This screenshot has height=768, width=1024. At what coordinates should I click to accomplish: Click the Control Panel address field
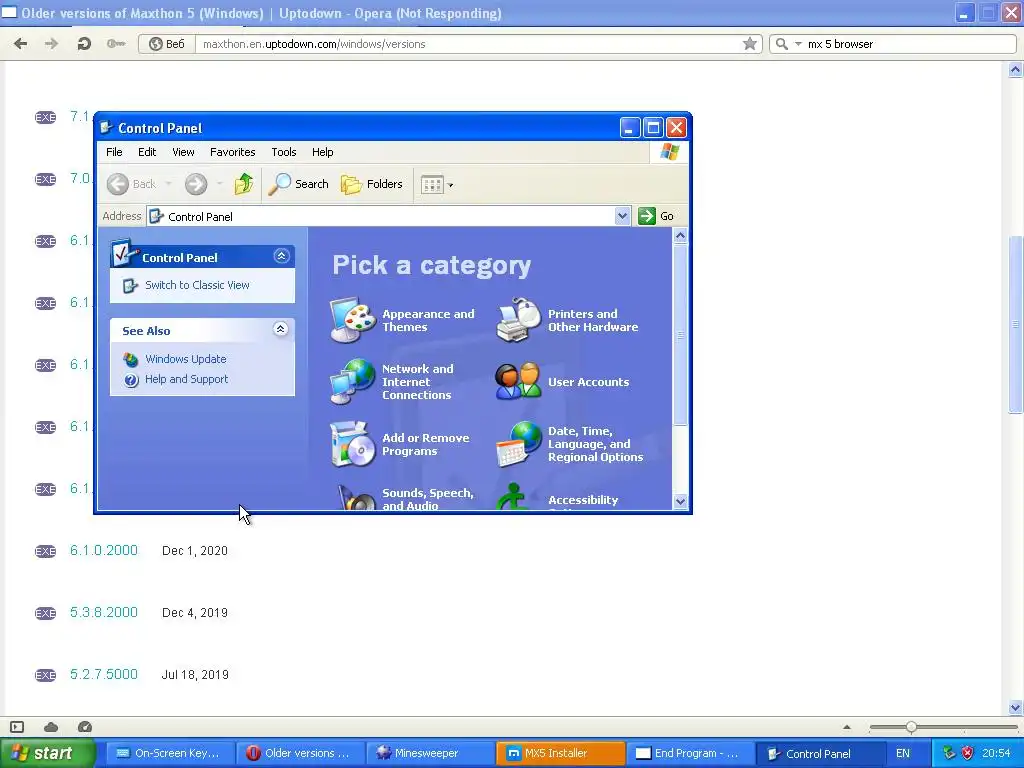[x=381, y=216]
